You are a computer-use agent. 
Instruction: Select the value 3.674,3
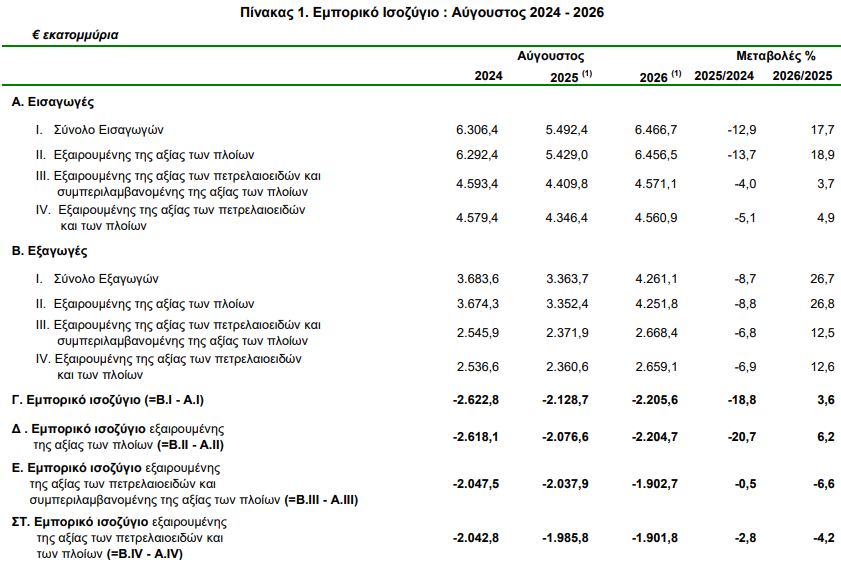pos(478,304)
